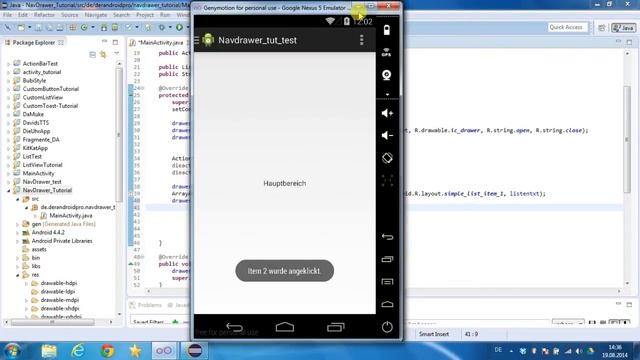
Task: Open the Refactor menu in Eclipse
Action: coord(44,15)
